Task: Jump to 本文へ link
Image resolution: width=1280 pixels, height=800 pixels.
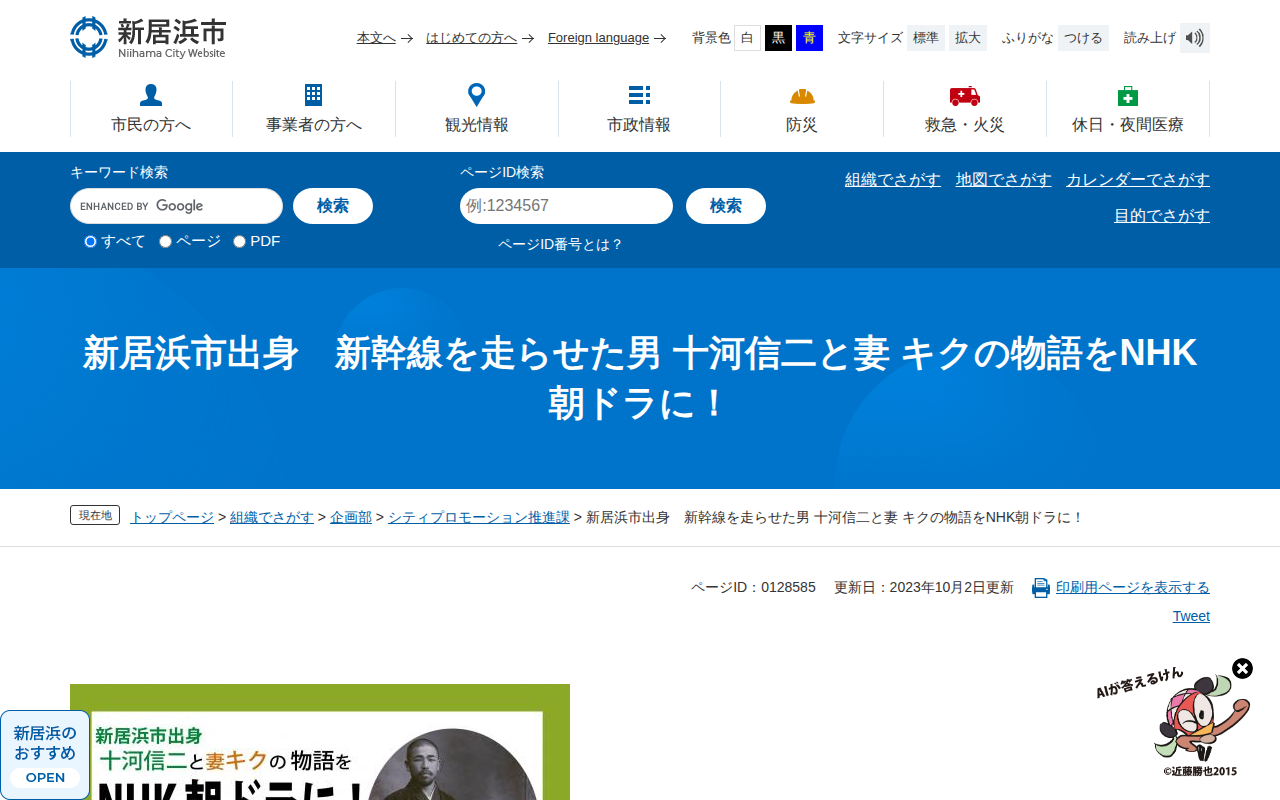Action: (377, 38)
